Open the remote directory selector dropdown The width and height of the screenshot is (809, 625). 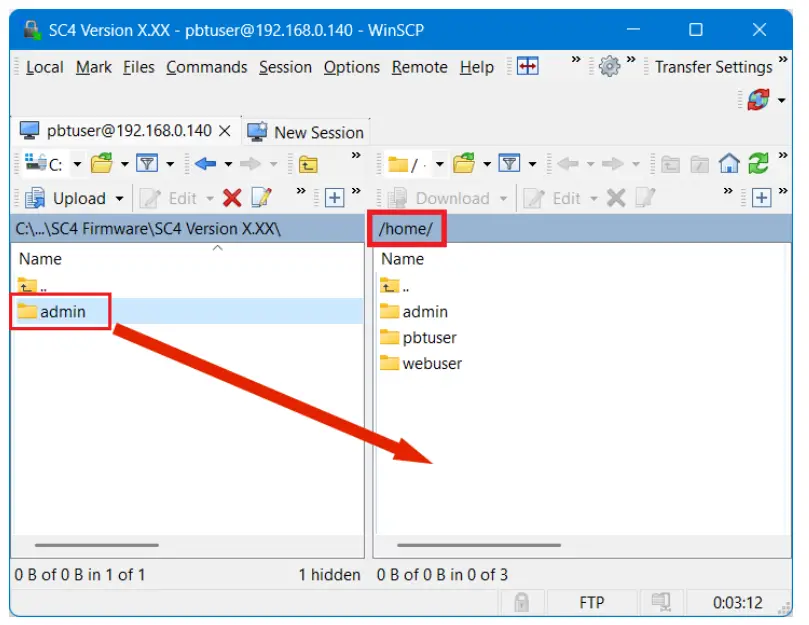tap(439, 164)
